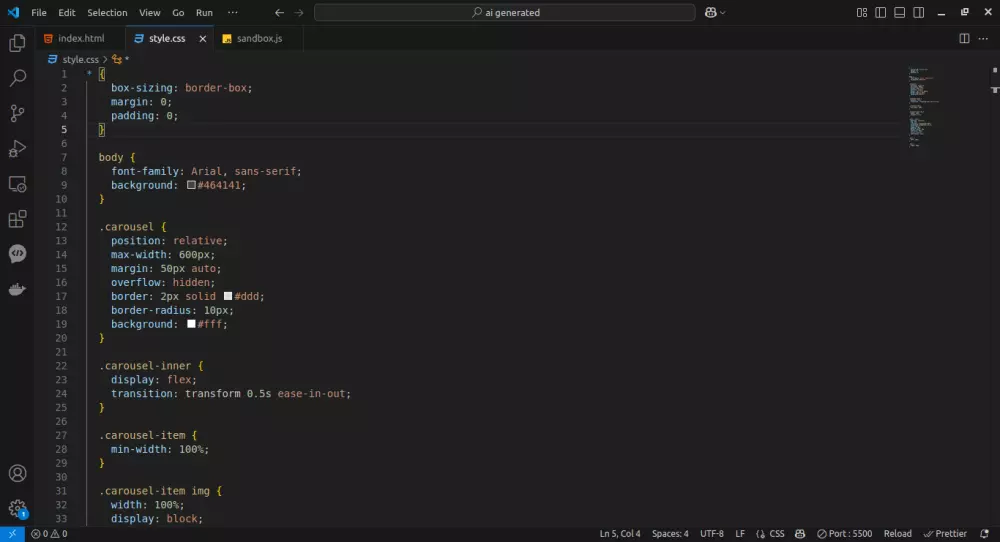Open the Run and Debug view
The image size is (1000, 542).
coord(17,149)
